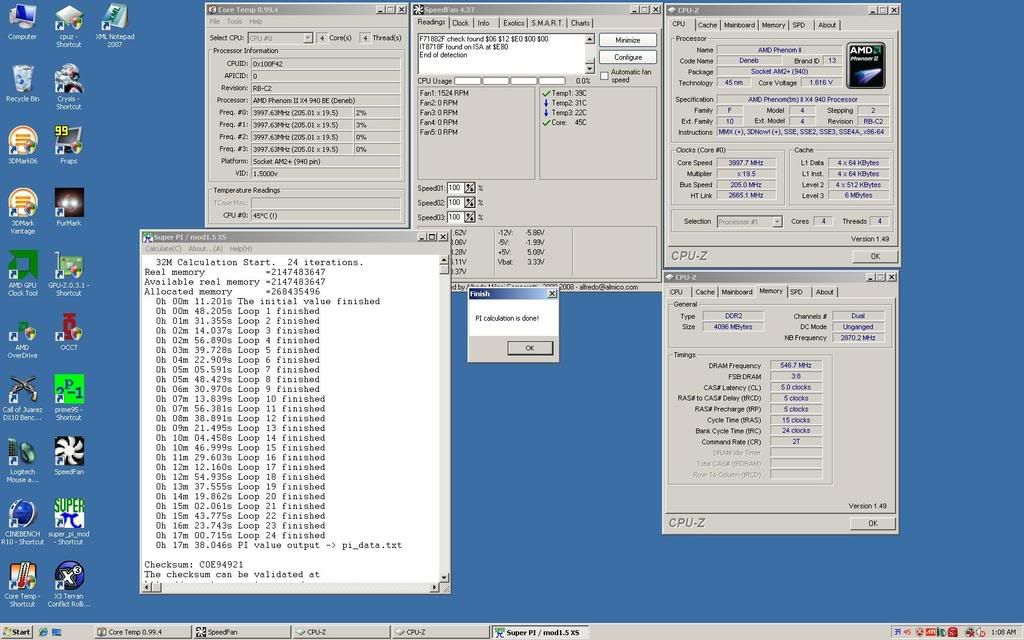Click the AMD Phenom II logo in CPU-Z

865,65
